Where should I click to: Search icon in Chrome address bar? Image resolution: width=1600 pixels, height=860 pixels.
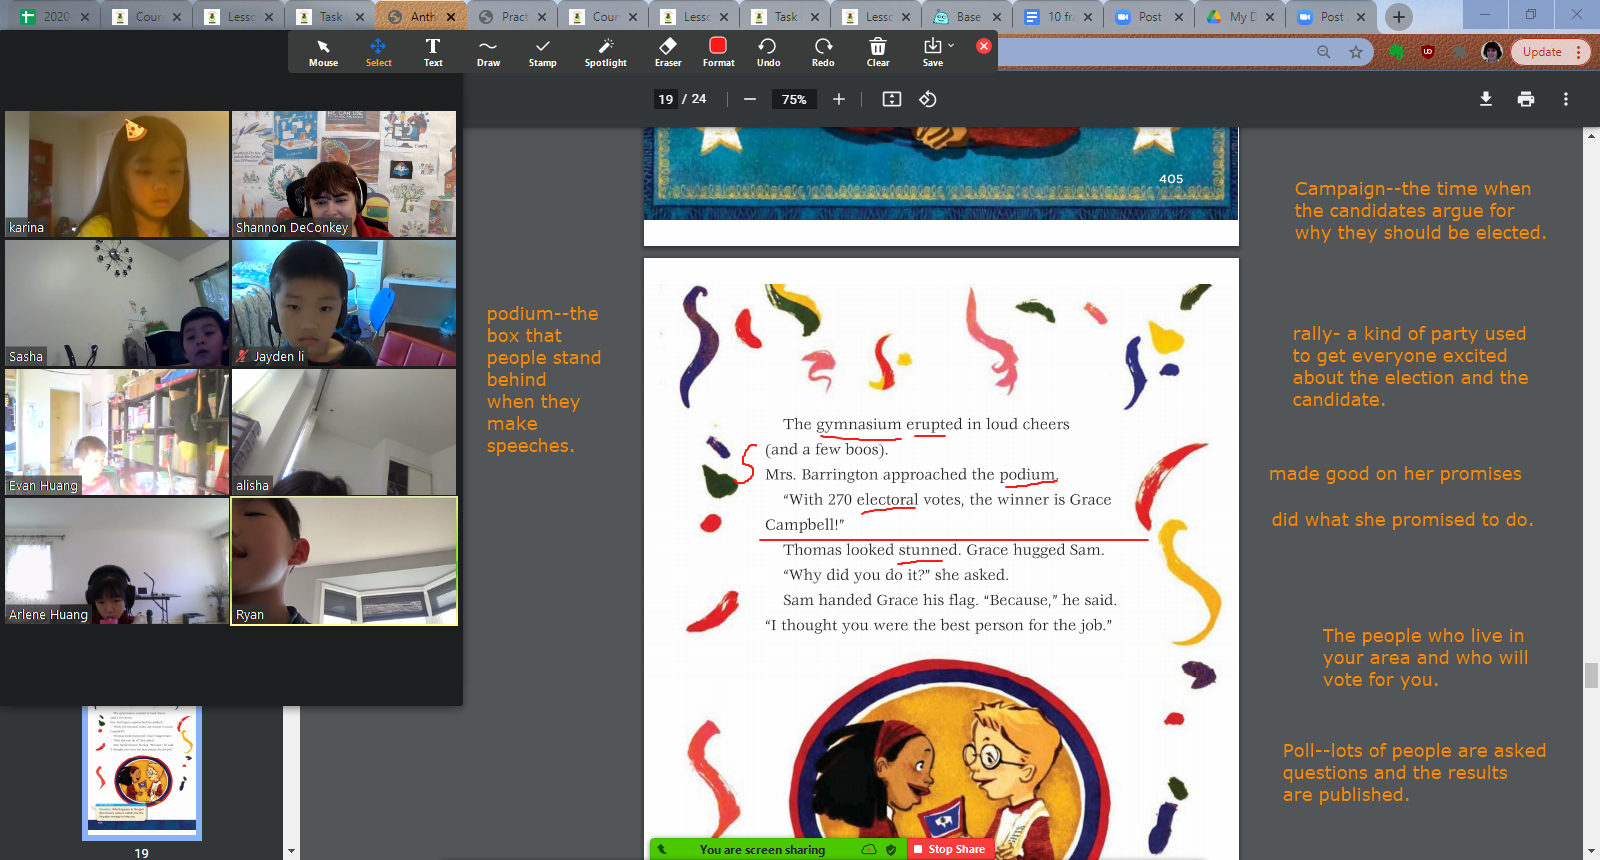point(1324,52)
